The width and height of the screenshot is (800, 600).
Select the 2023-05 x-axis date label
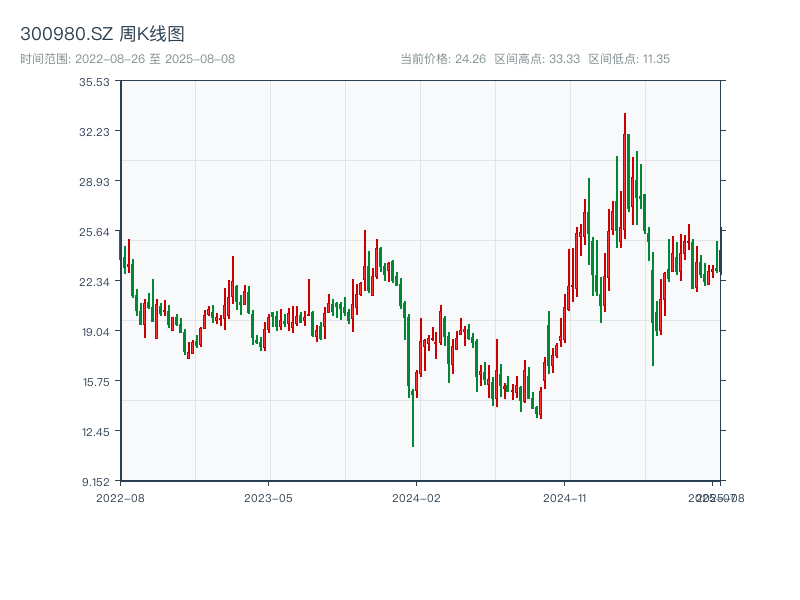(268, 497)
